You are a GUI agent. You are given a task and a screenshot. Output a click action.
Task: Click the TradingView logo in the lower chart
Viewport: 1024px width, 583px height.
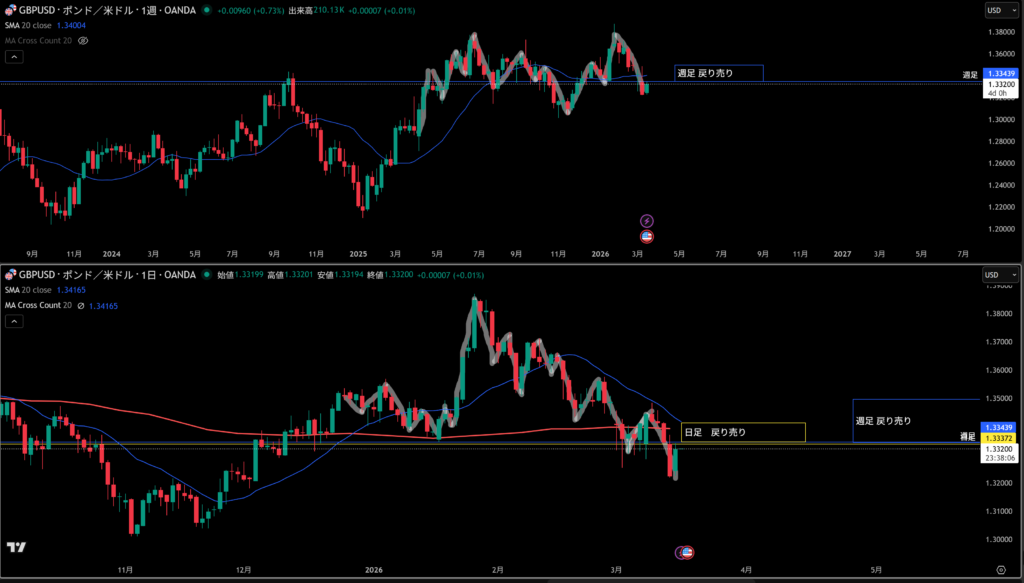coord(16,547)
